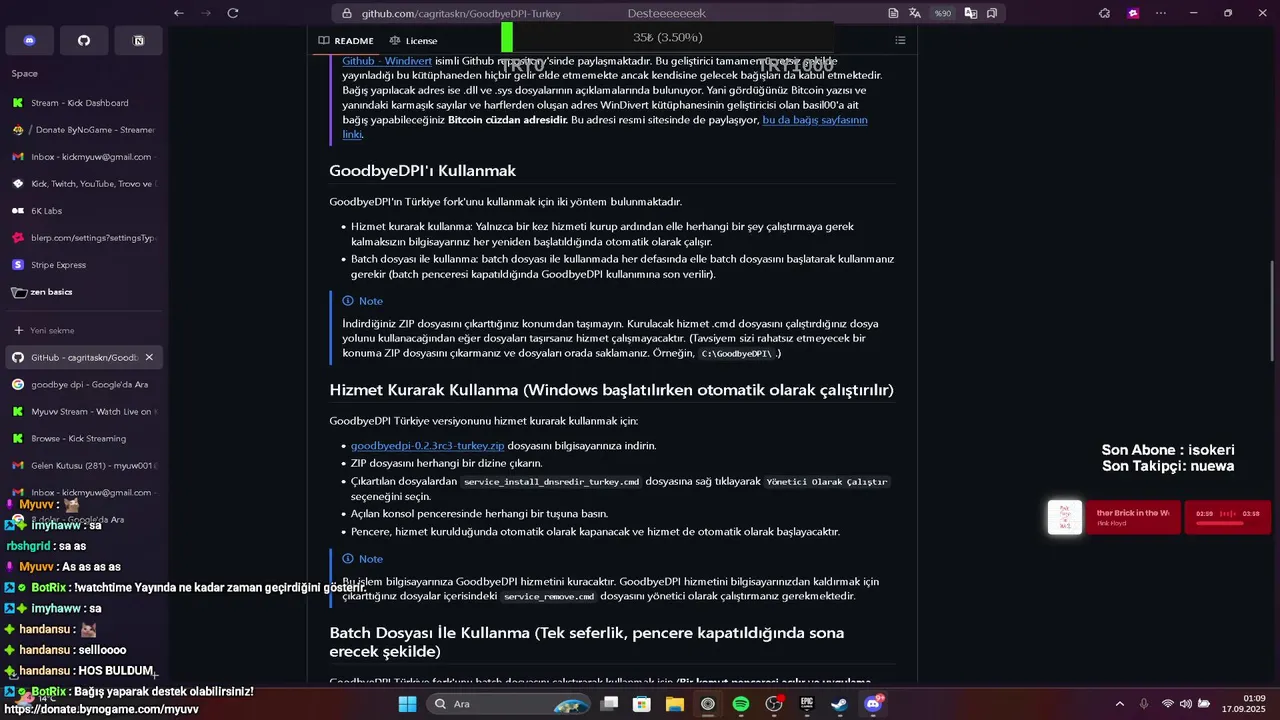Click the taskbar Ara search box
Screen dimensions: 1280x720
[510, 704]
